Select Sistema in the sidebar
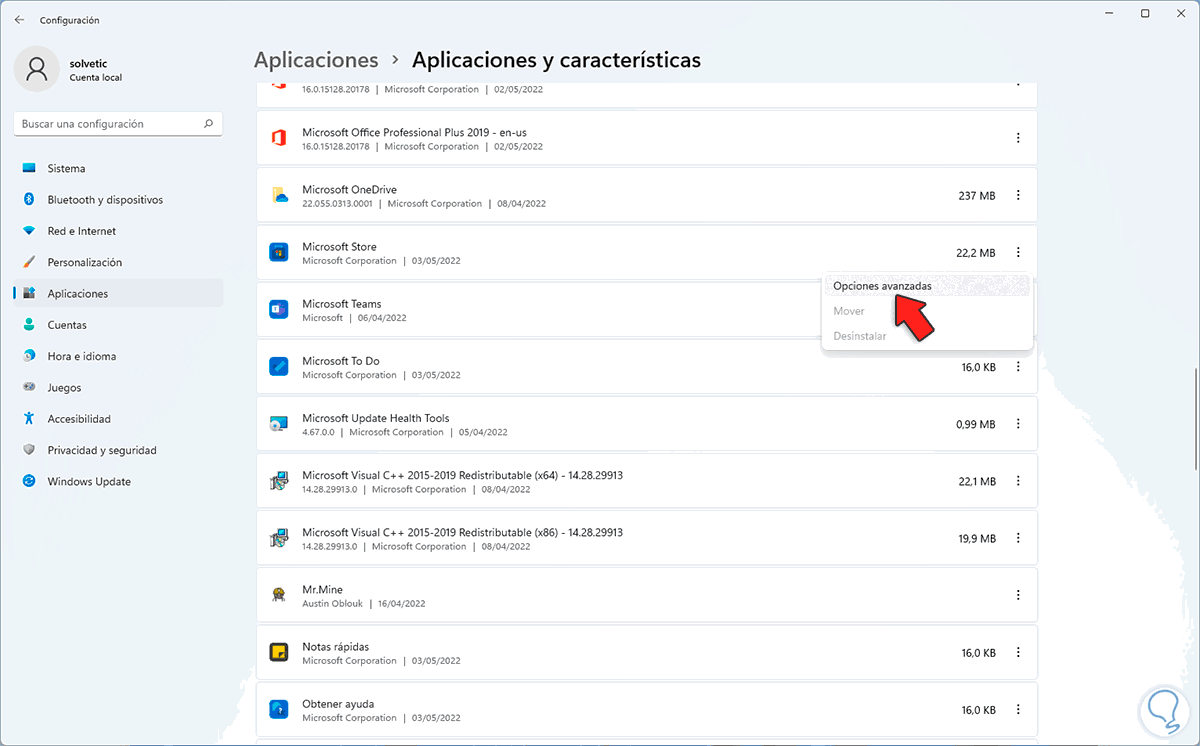This screenshot has height=746, width=1200. pos(66,169)
